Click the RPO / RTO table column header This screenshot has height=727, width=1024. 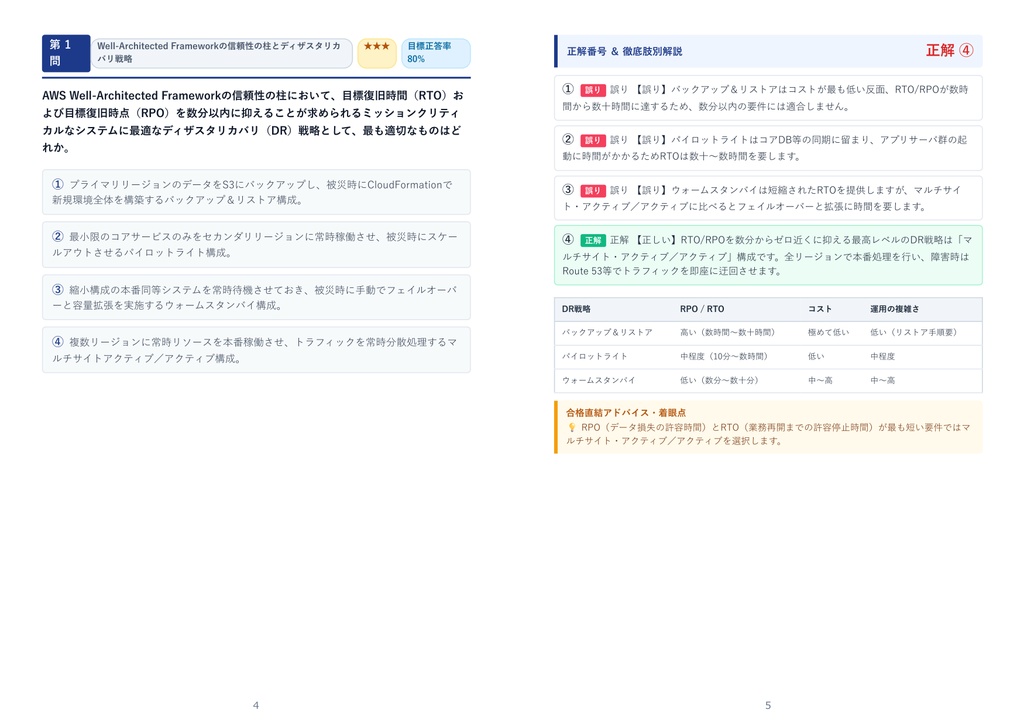pyautogui.click(x=702, y=309)
